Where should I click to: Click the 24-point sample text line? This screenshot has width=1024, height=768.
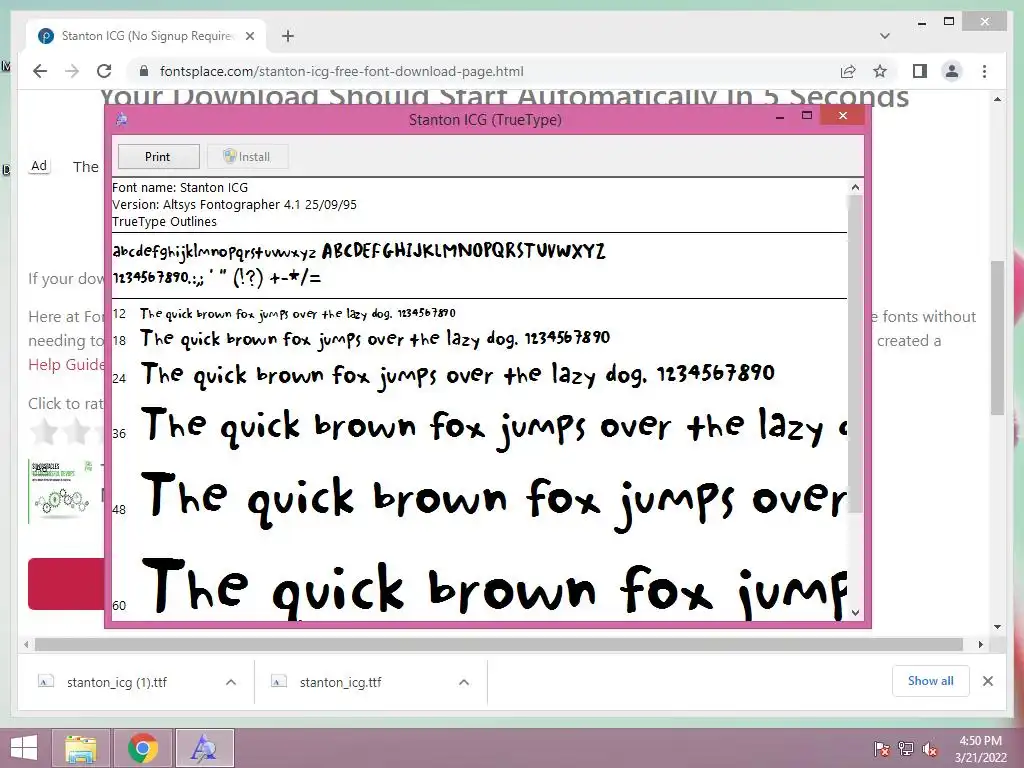tap(457, 376)
